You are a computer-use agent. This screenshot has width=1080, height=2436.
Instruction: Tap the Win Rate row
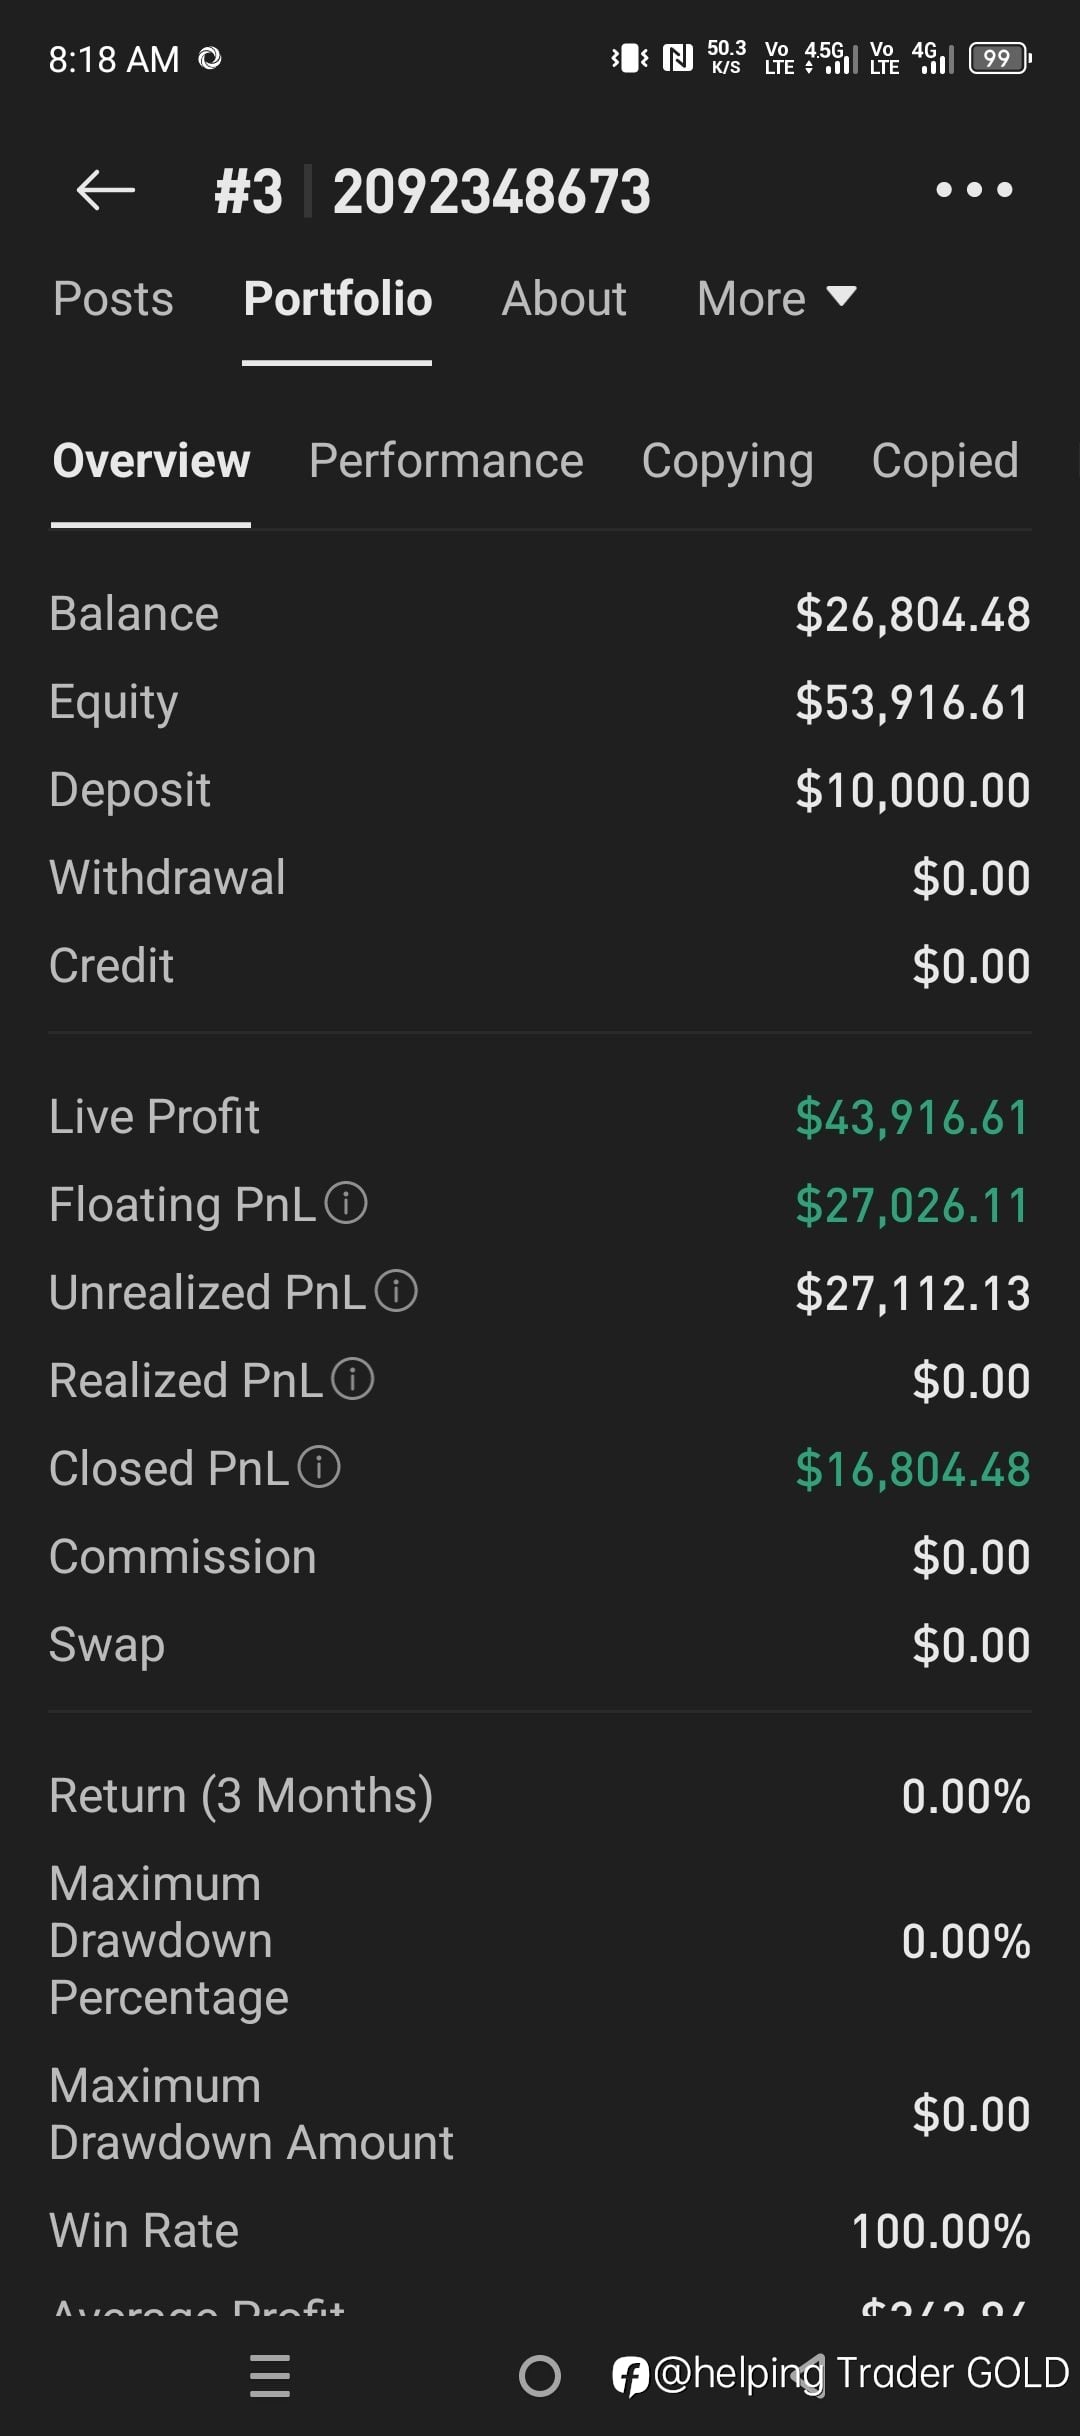pyautogui.click(x=540, y=2231)
